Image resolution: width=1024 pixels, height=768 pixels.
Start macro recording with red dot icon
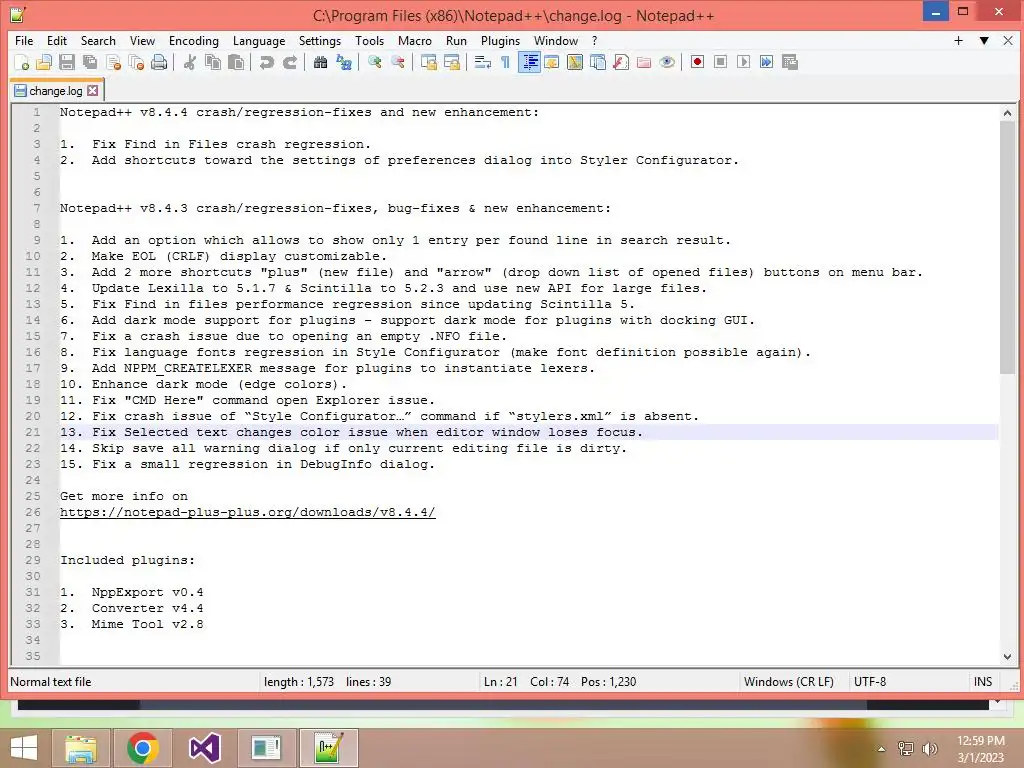coord(697,62)
